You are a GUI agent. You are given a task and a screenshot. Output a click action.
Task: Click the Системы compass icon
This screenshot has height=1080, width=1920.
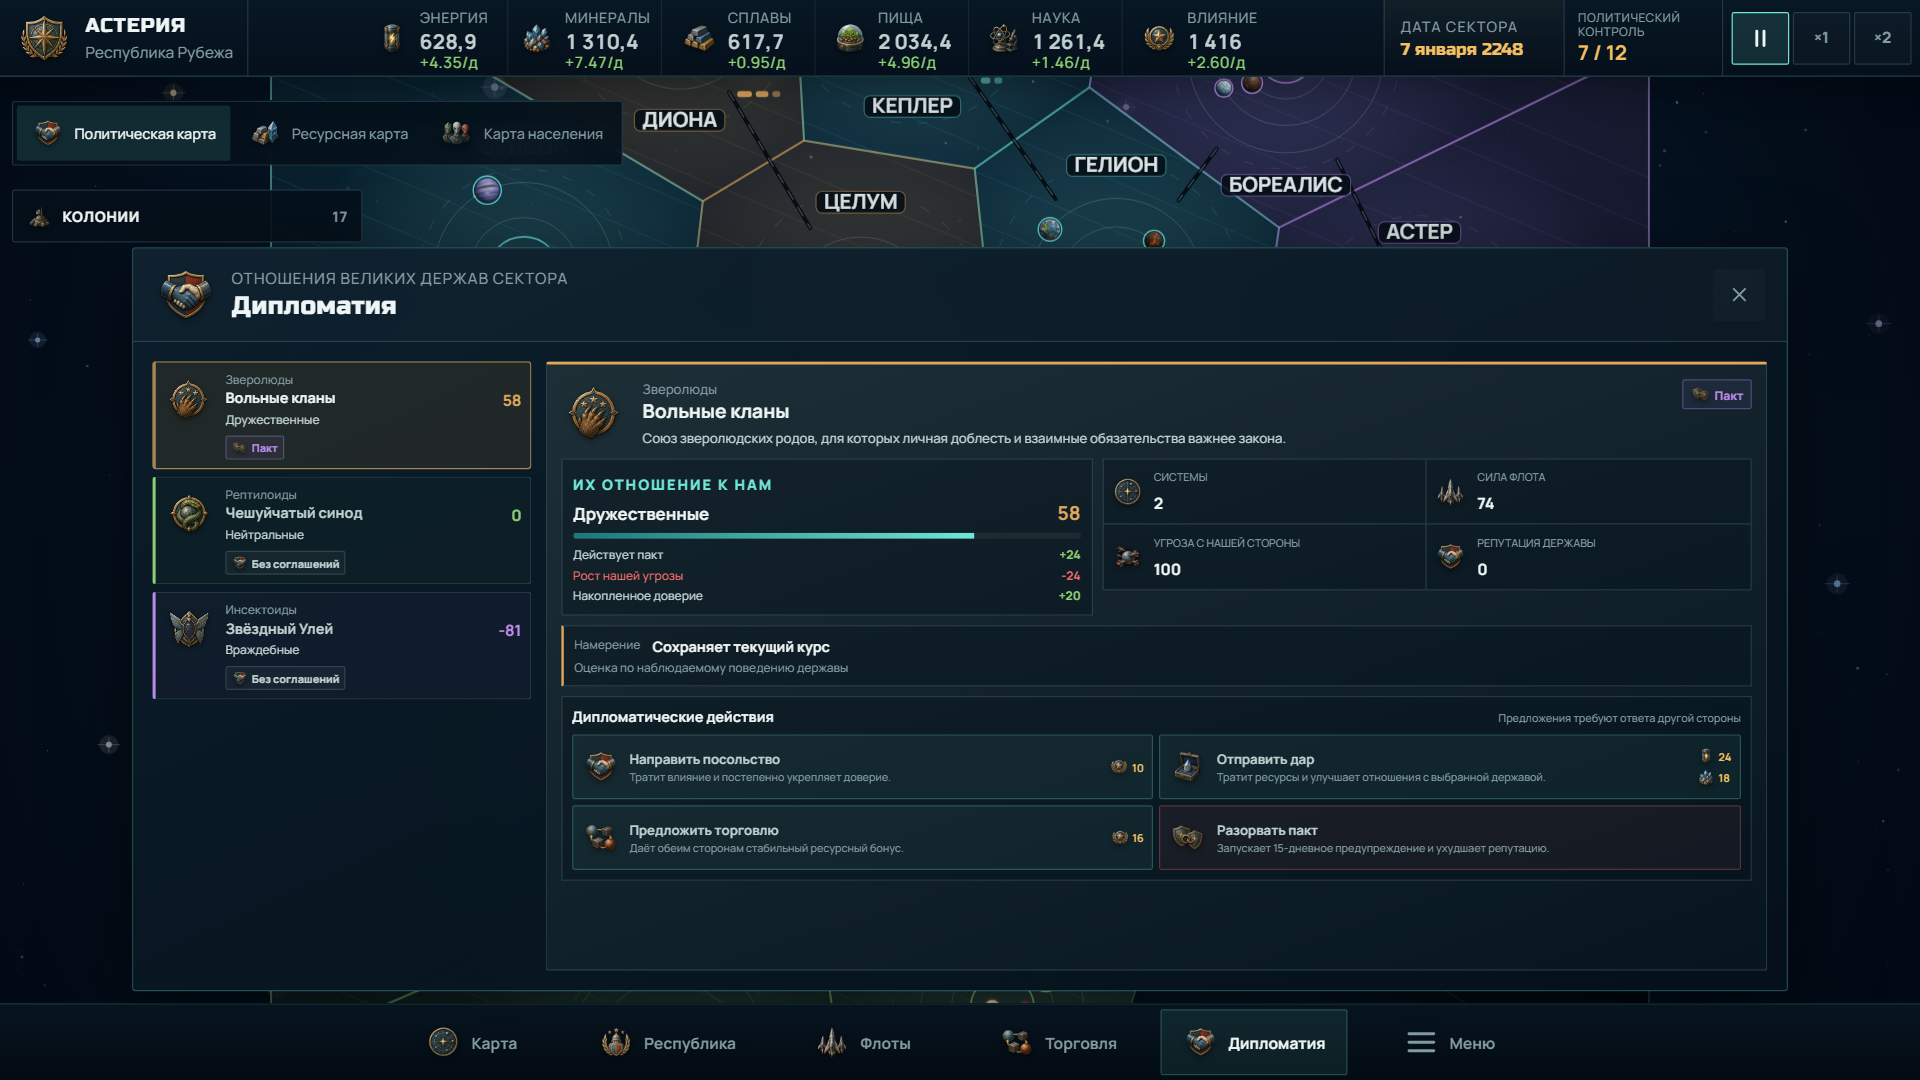tap(1127, 491)
